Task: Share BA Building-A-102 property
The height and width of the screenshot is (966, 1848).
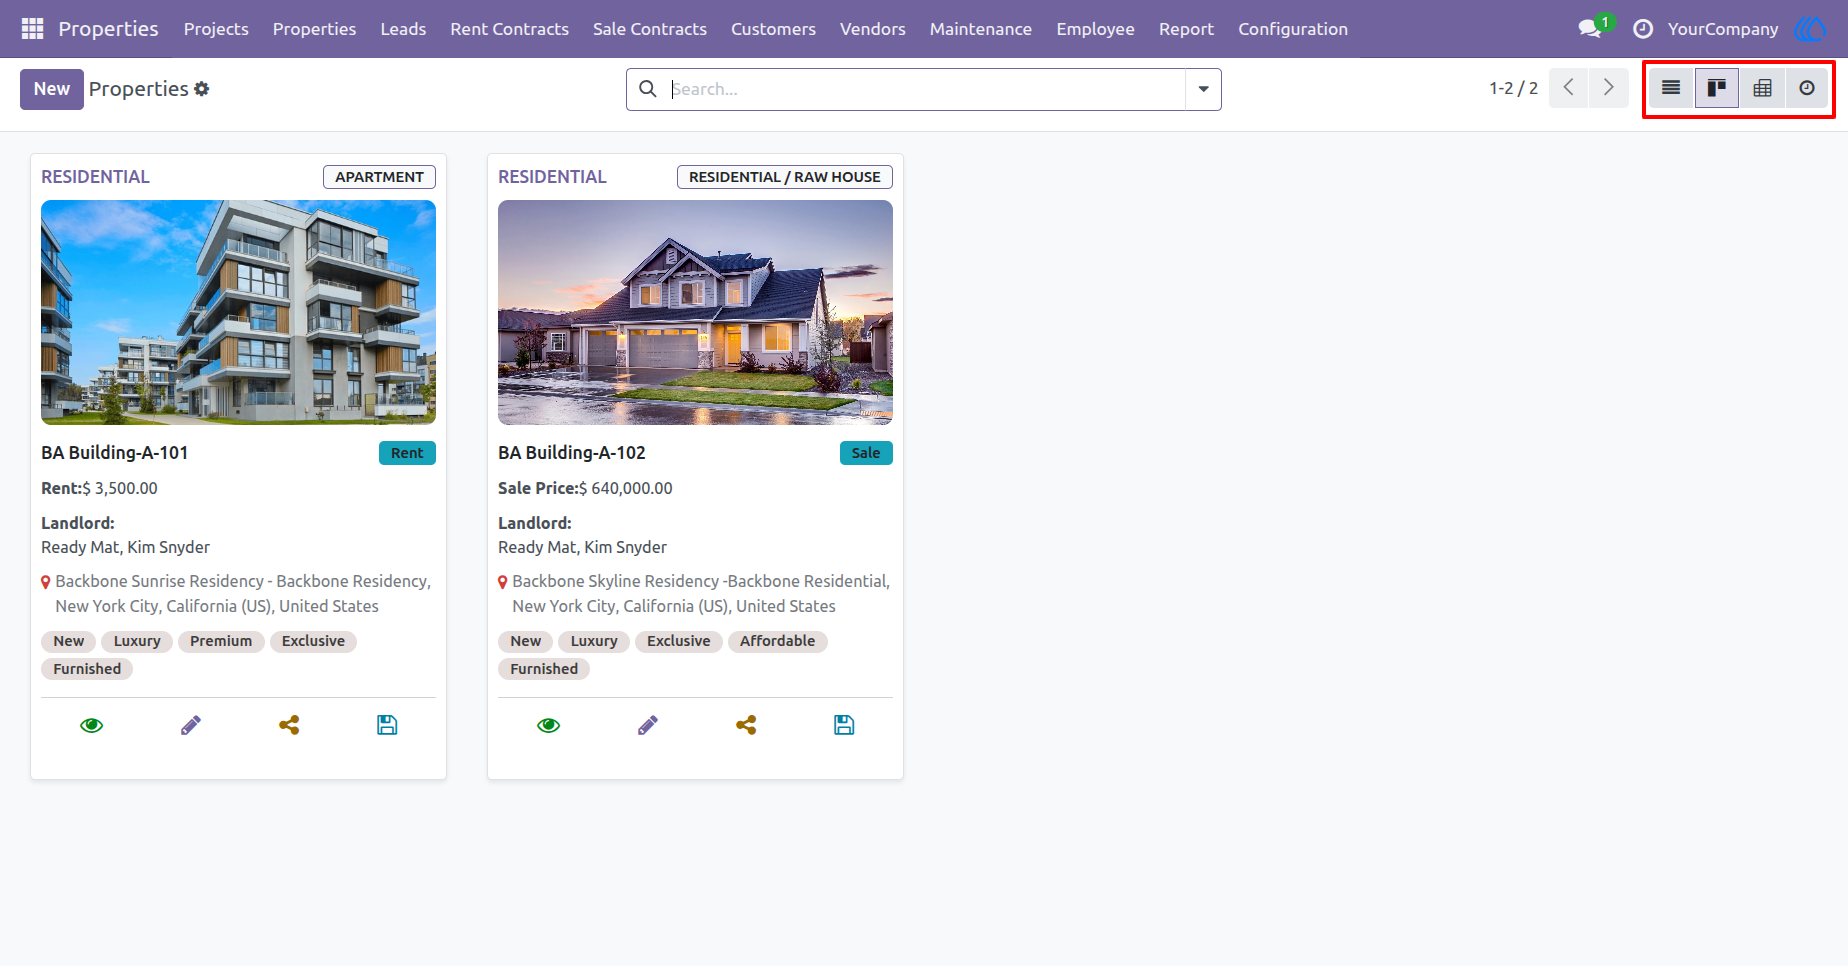Action: click(746, 725)
